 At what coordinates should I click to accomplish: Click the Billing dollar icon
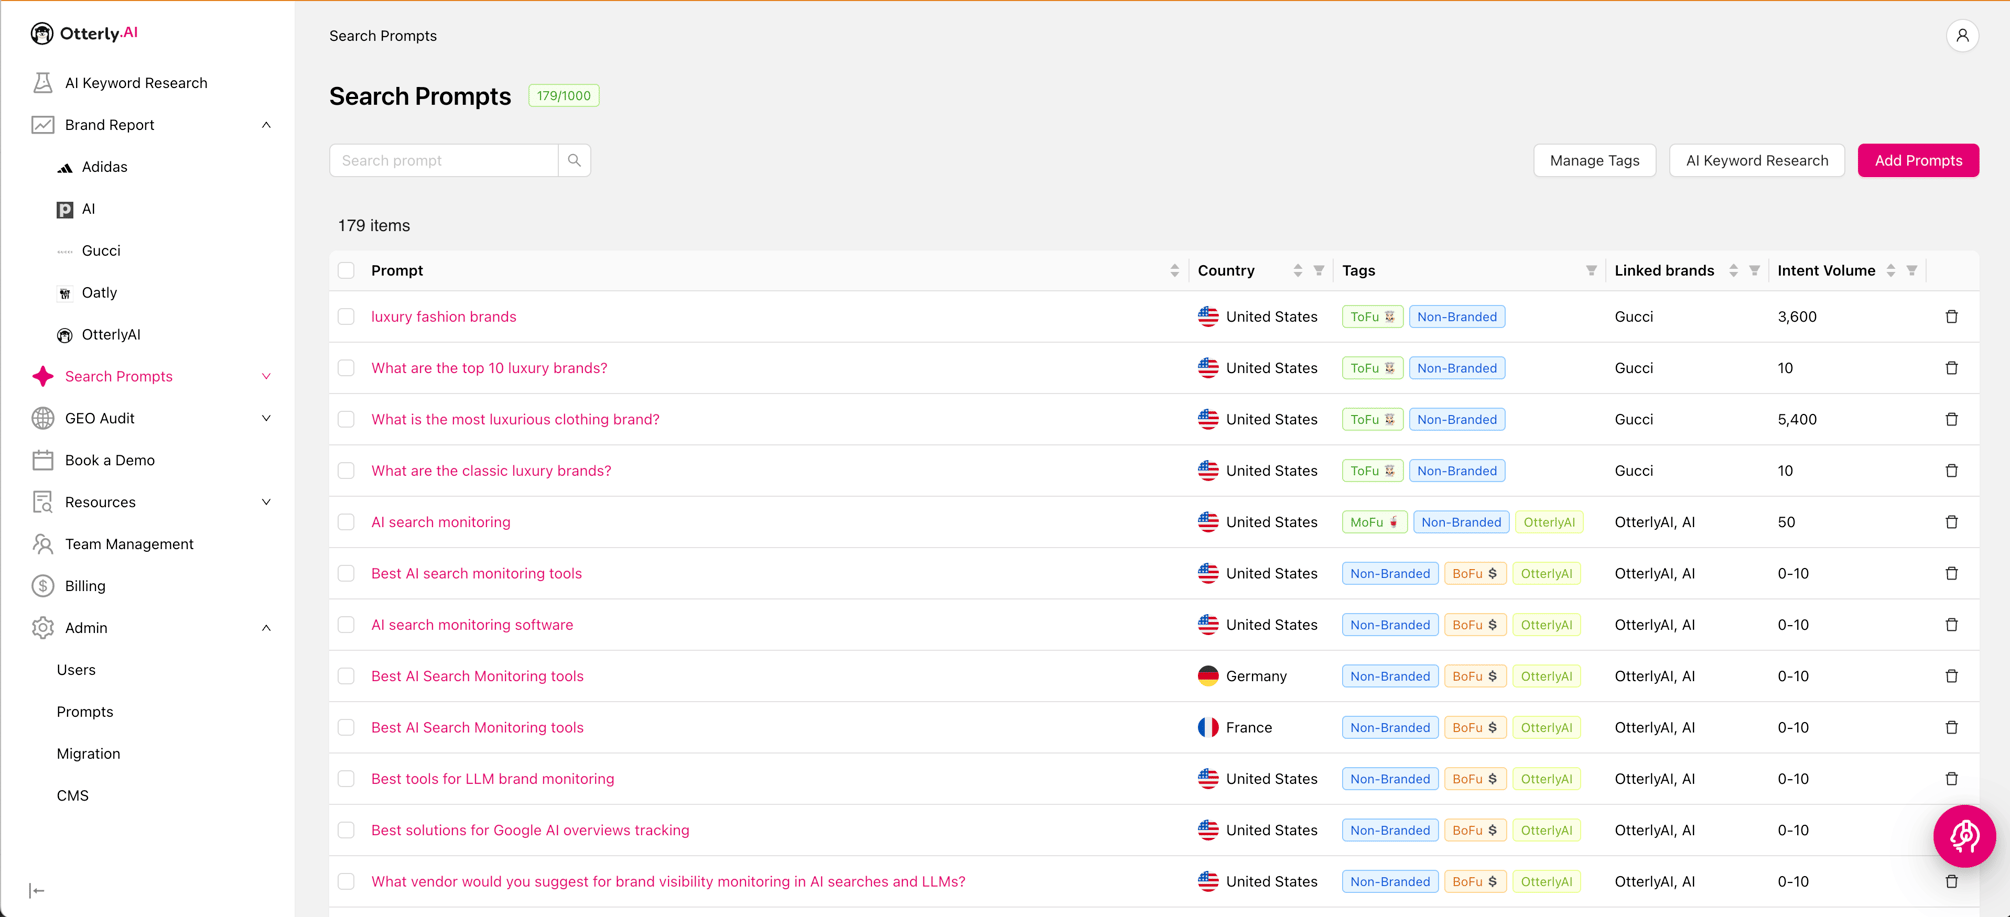(42, 585)
